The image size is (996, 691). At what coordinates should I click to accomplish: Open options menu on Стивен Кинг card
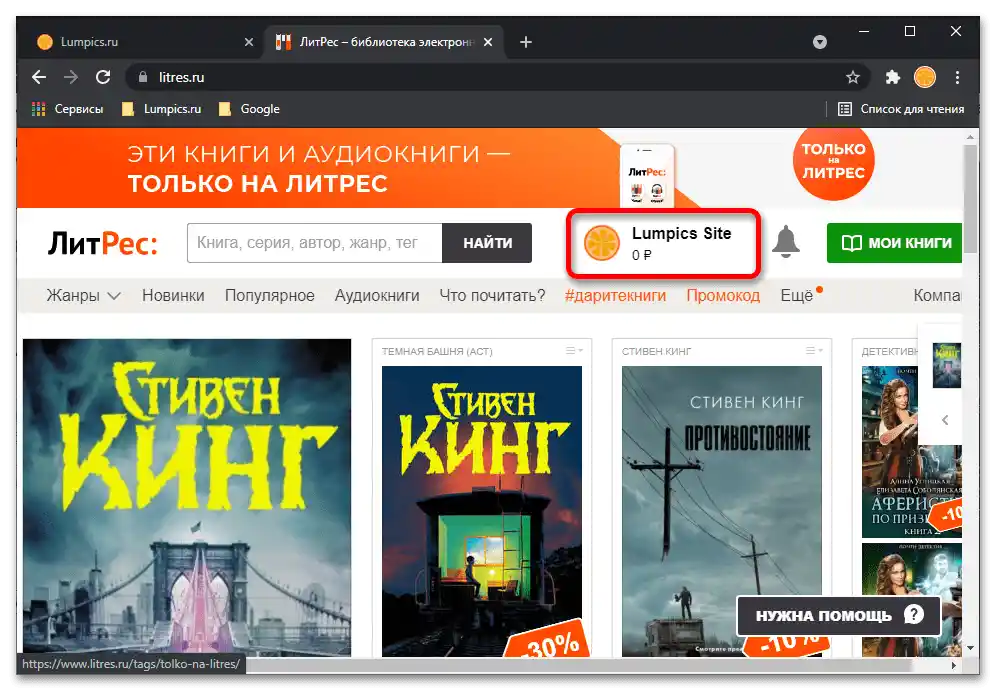pyautogui.click(x=814, y=351)
